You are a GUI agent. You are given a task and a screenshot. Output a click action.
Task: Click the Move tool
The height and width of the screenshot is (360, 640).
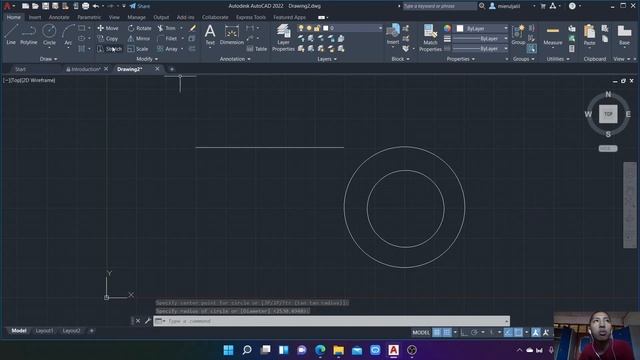tap(108, 28)
